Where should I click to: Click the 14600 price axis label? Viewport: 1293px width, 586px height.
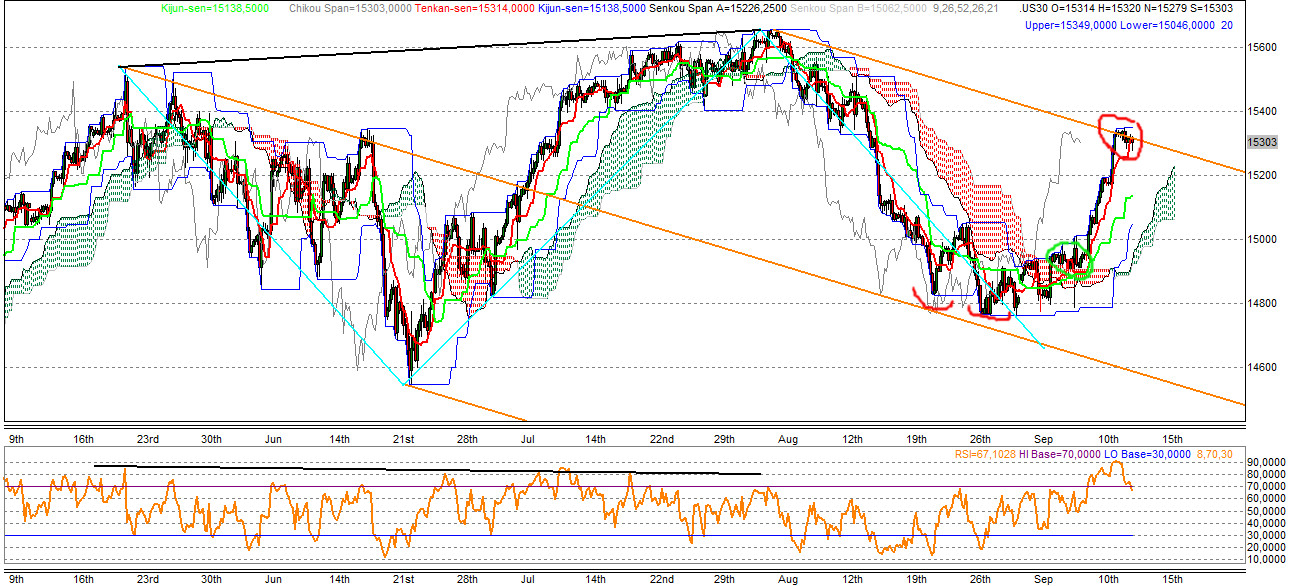[x=1261, y=367]
